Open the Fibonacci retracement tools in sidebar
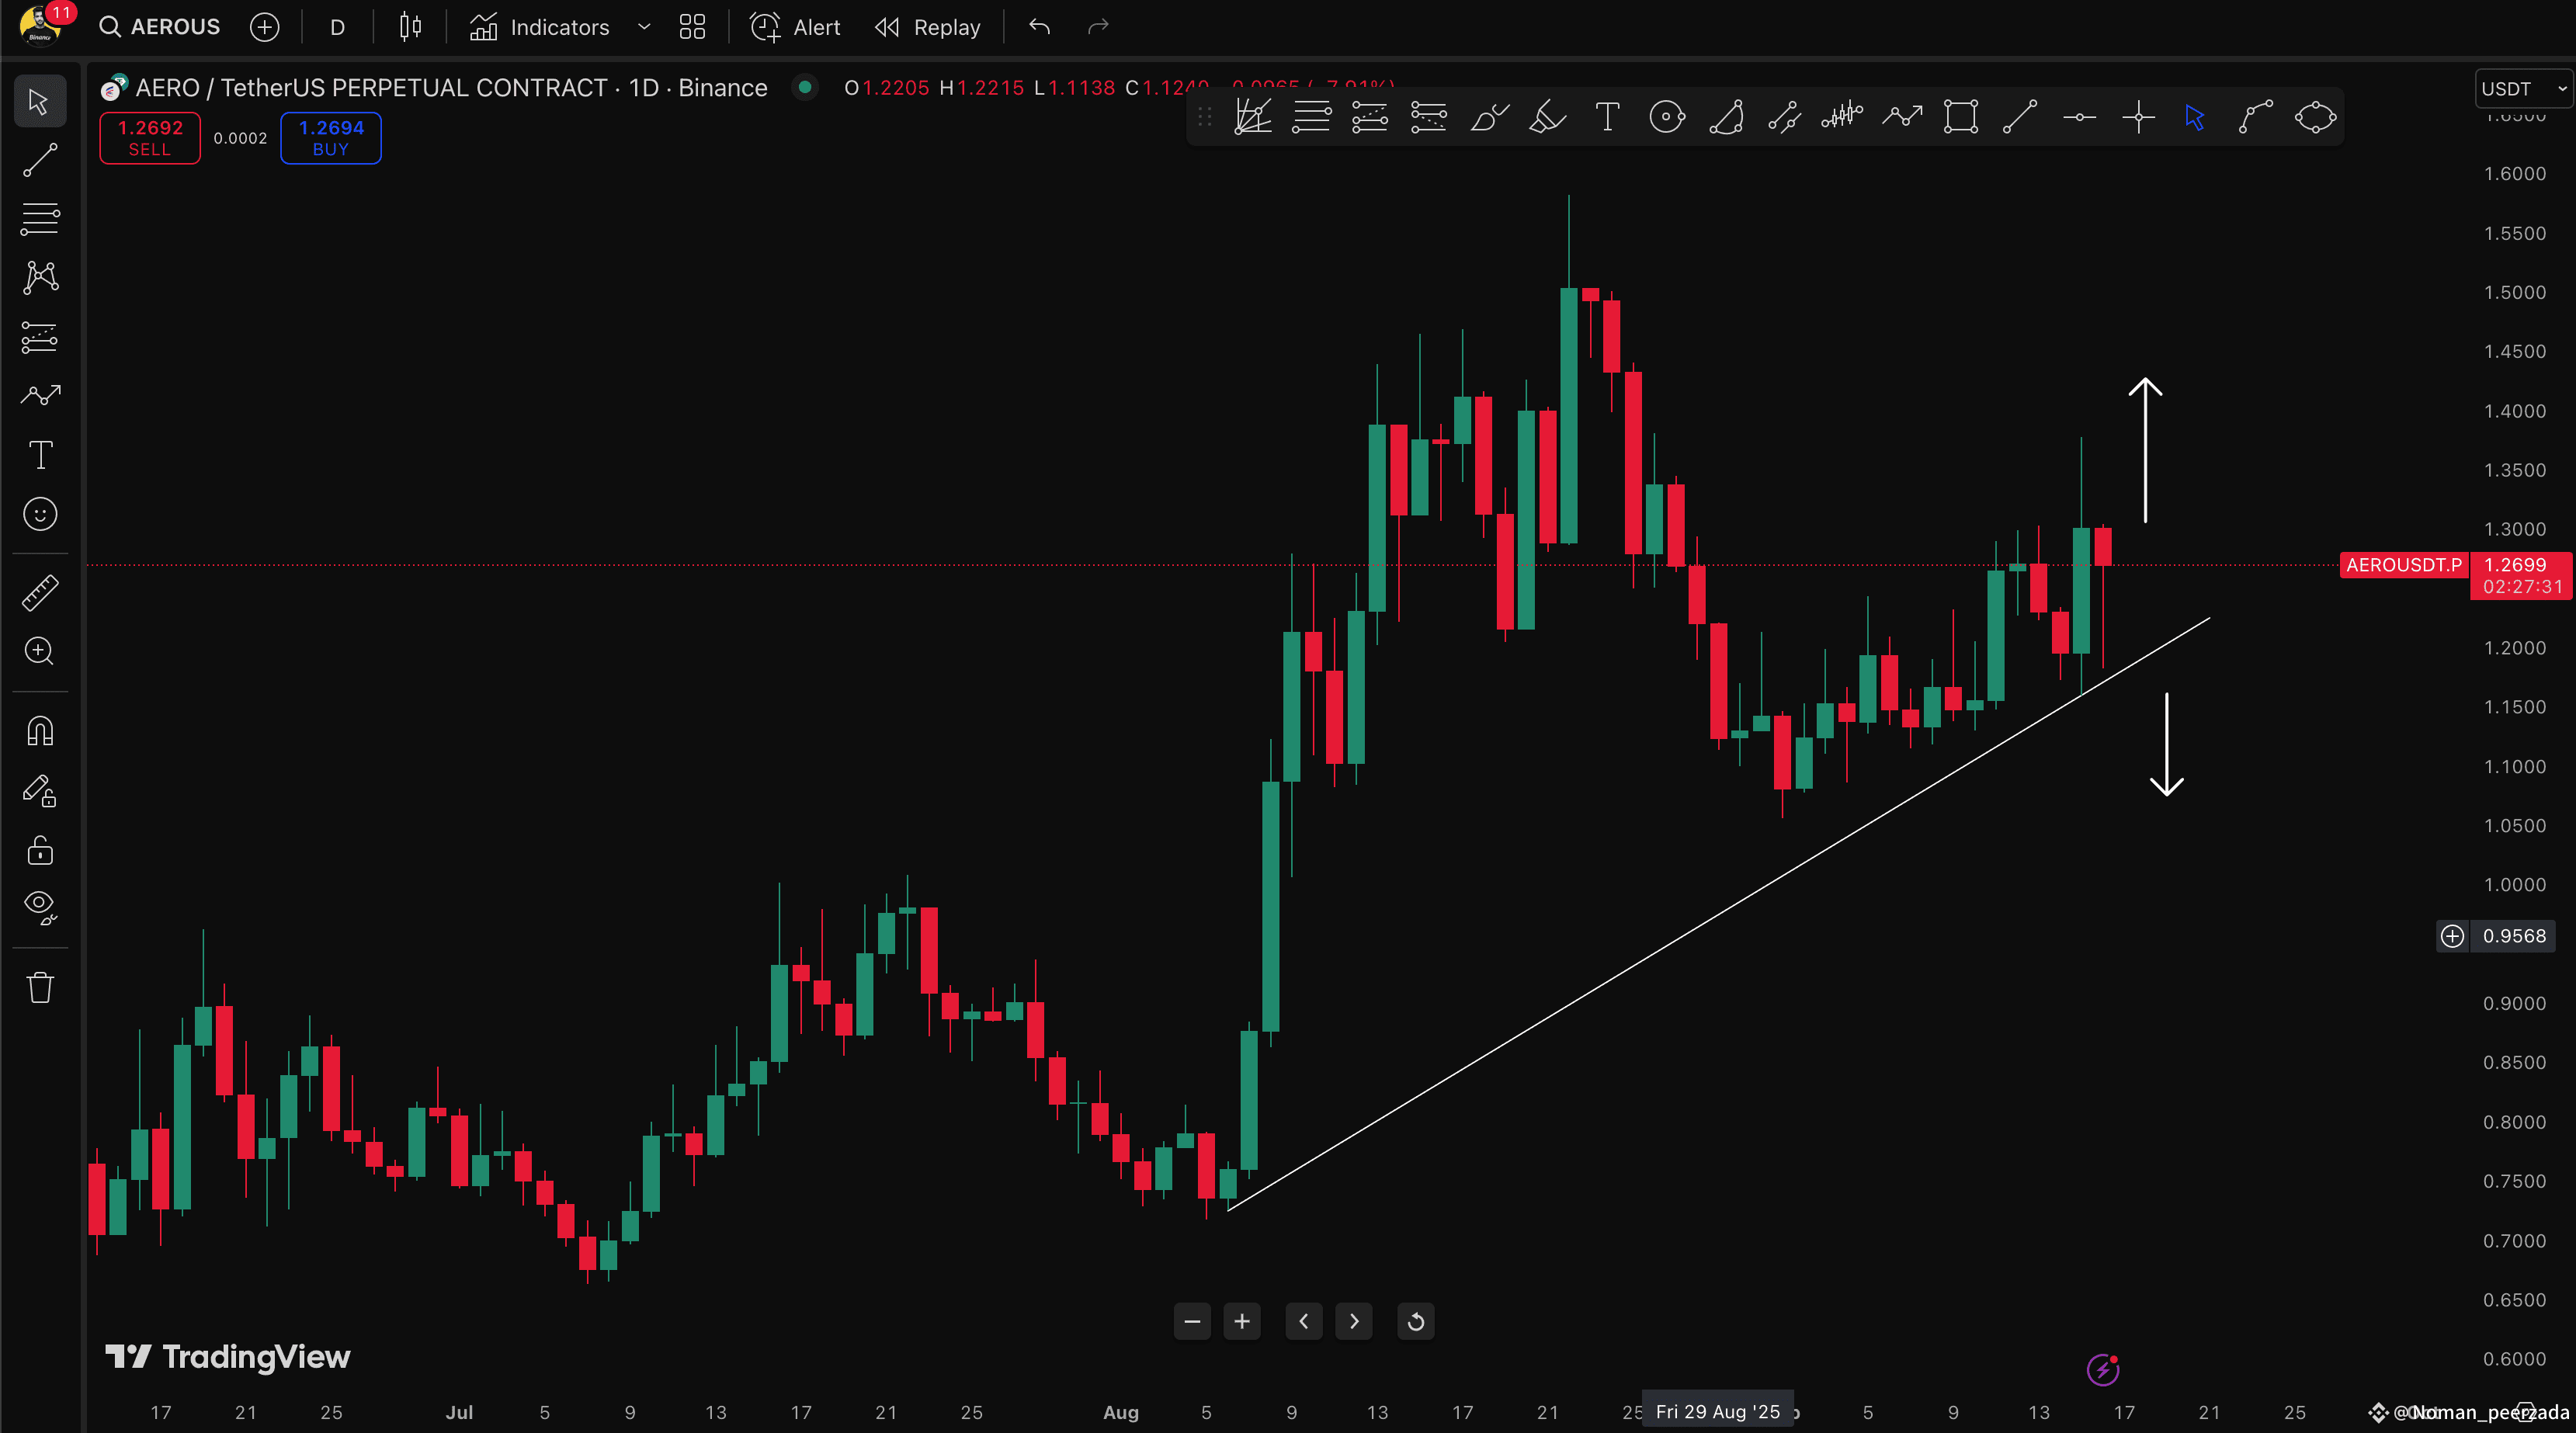This screenshot has width=2576, height=1433. 40,219
